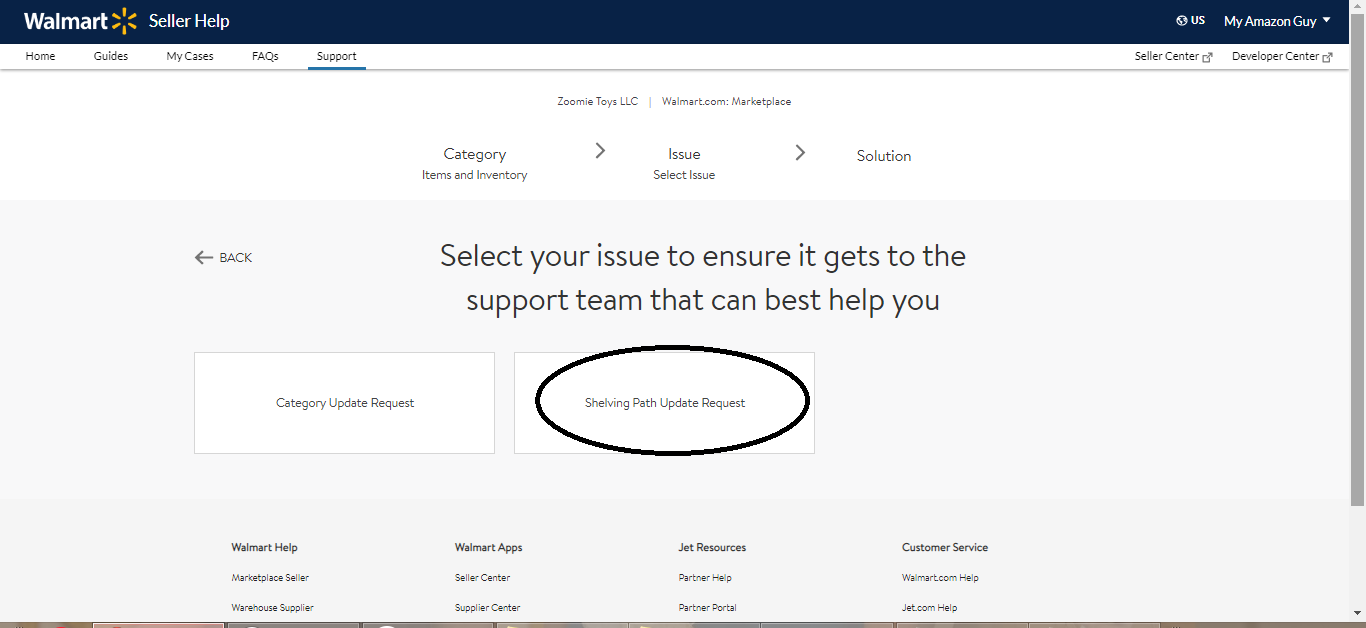The image size is (1366, 628).
Task: Open the FAQs tab
Action: 265,56
